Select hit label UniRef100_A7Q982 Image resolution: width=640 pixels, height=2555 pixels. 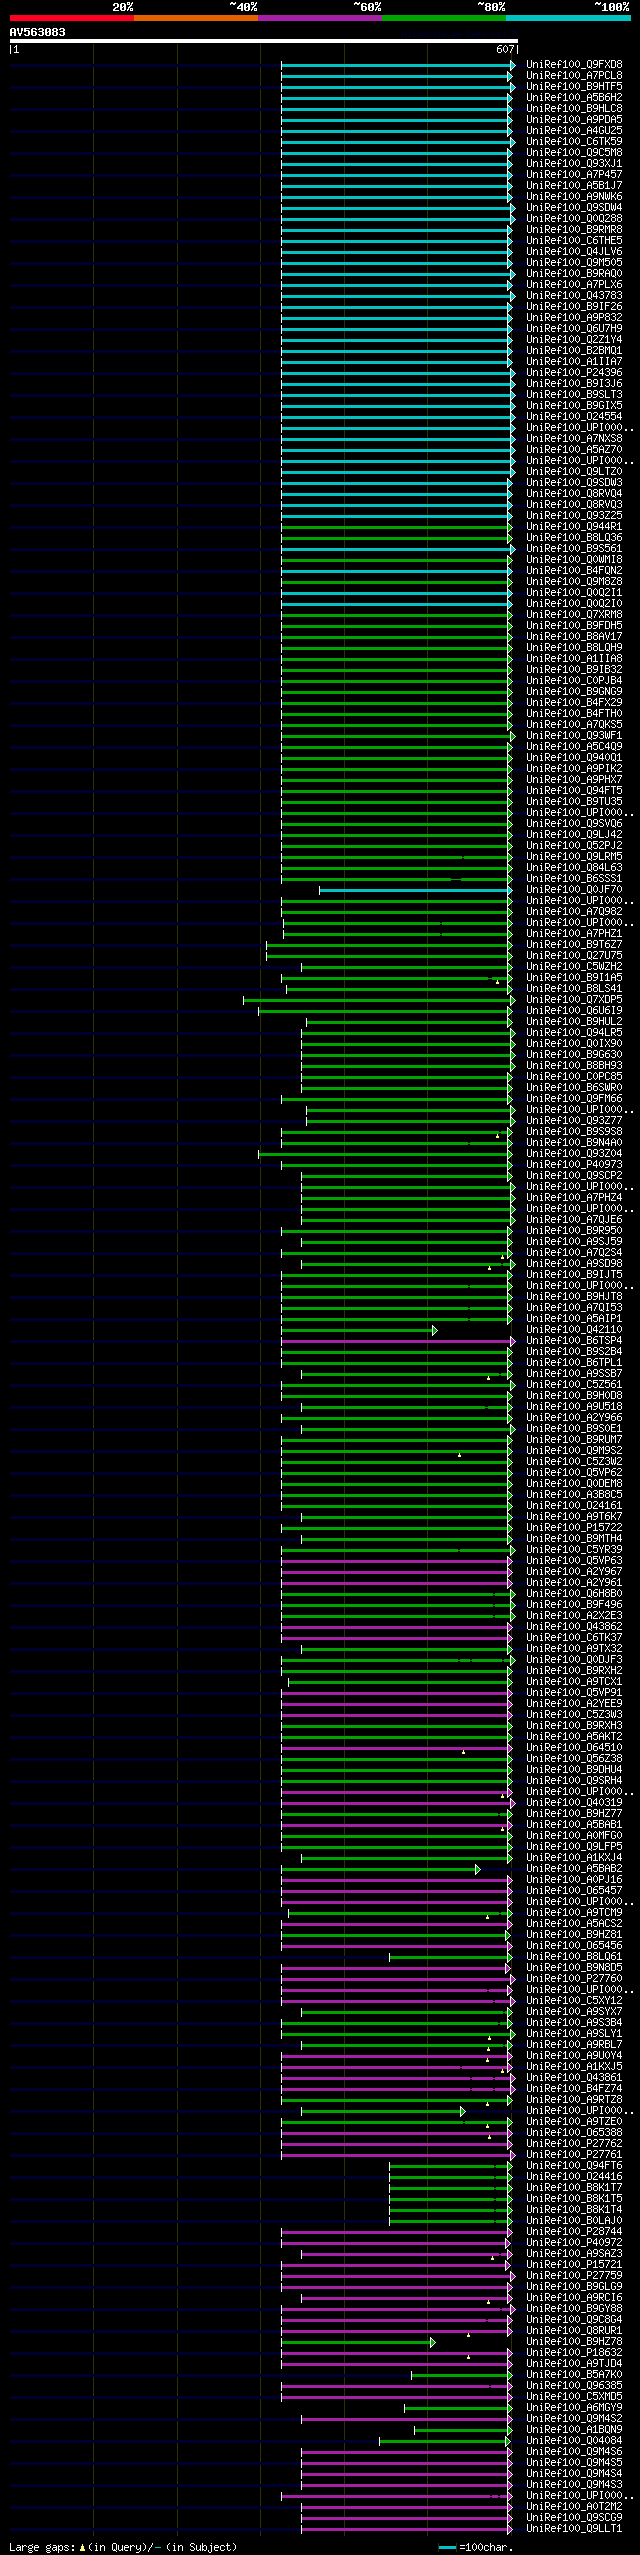coord(574,912)
